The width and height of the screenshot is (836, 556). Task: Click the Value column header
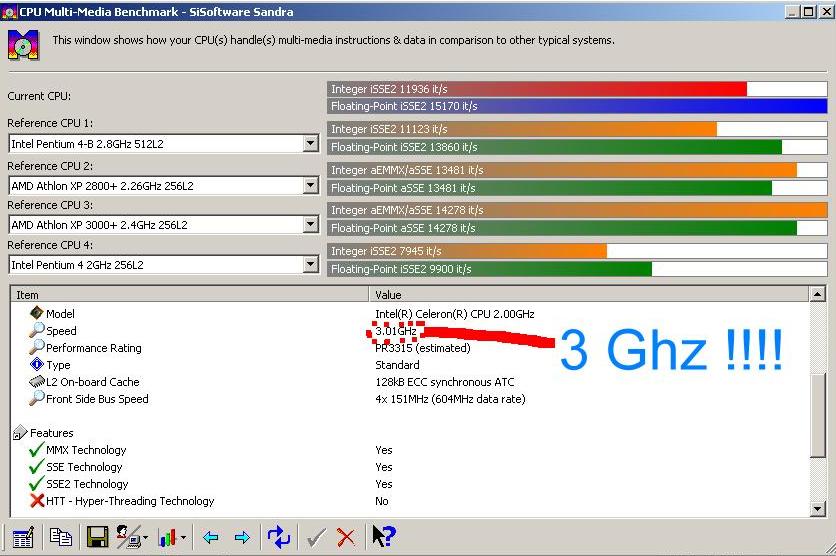tap(589, 294)
